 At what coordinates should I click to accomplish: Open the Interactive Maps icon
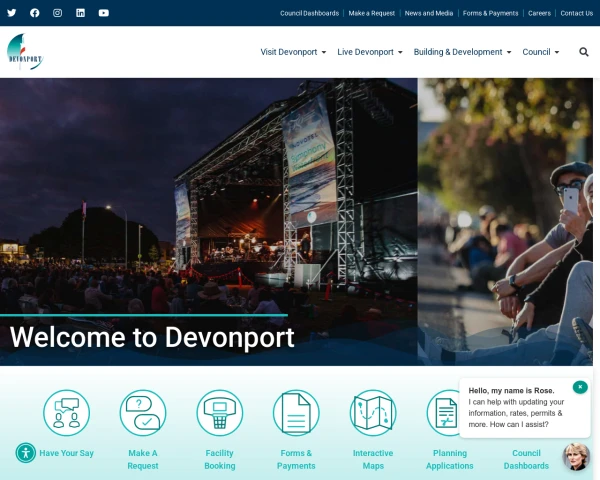pos(373,413)
